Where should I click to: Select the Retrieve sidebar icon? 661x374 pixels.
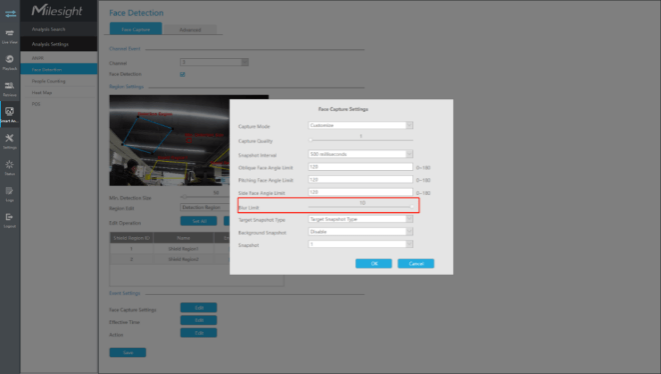click(10, 89)
